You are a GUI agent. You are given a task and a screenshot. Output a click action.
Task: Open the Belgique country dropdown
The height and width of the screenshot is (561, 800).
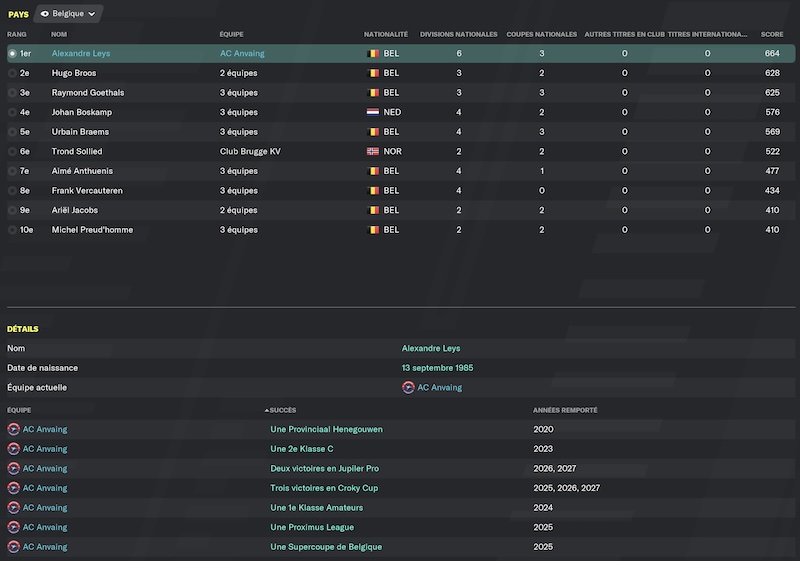click(x=68, y=14)
